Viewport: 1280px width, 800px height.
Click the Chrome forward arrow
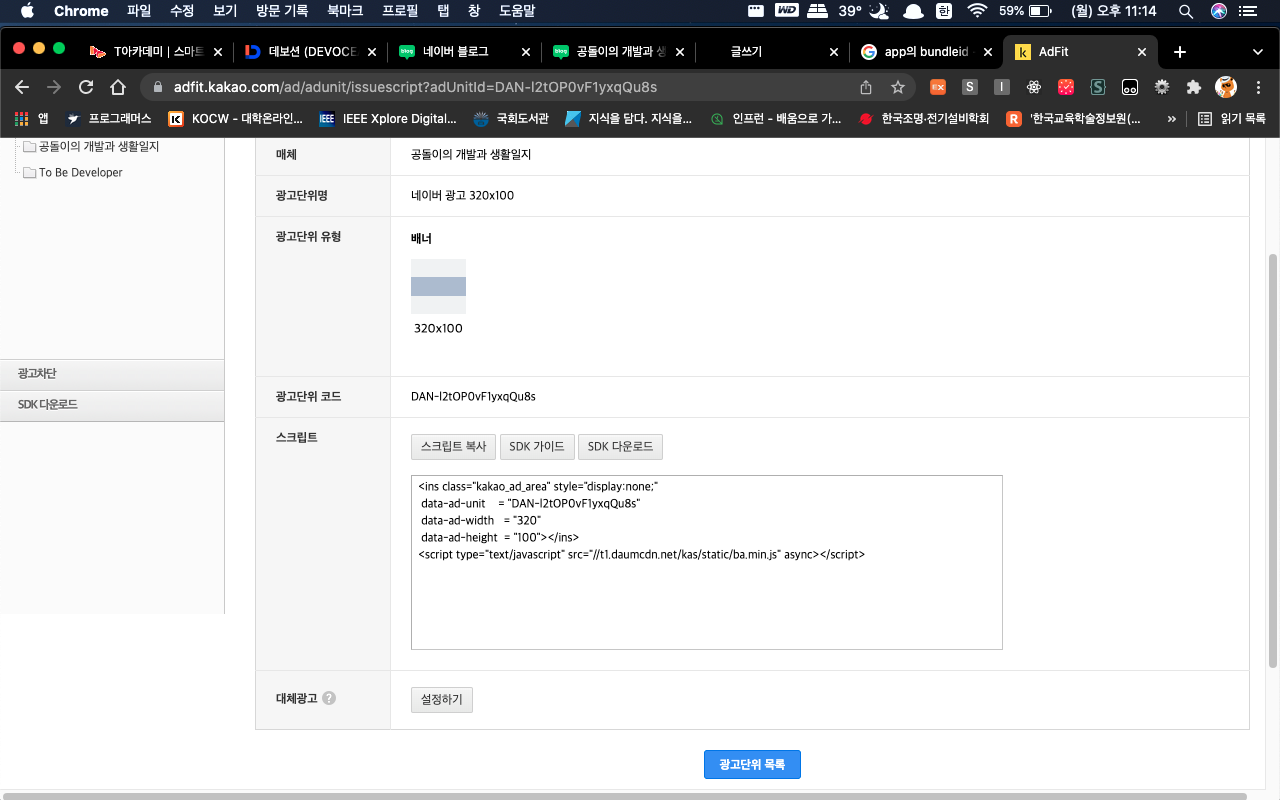click(x=54, y=87)
